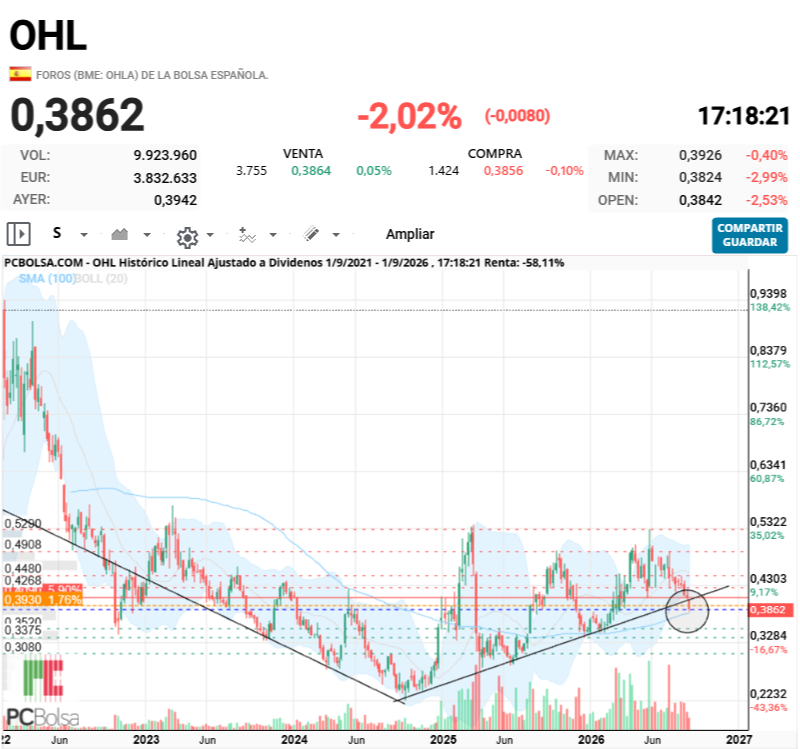Click the COMPARTIR GUARDAR button
Image resolution: width=800 pixels, height=749 pixels.
pos(749,235)
